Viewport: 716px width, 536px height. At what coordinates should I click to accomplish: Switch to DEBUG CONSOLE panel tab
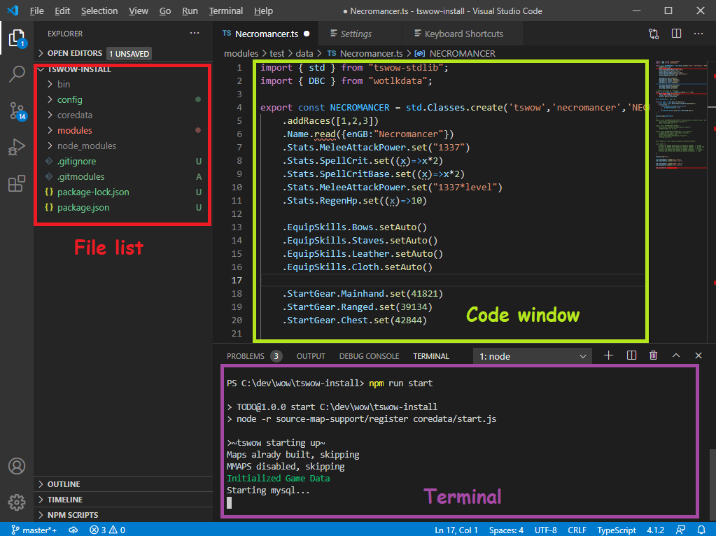(x=368, y=356)
